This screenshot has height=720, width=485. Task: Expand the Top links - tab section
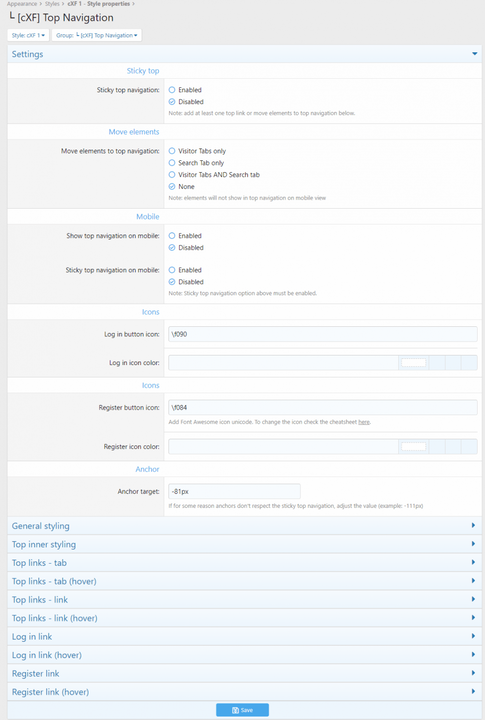(244, 562)
